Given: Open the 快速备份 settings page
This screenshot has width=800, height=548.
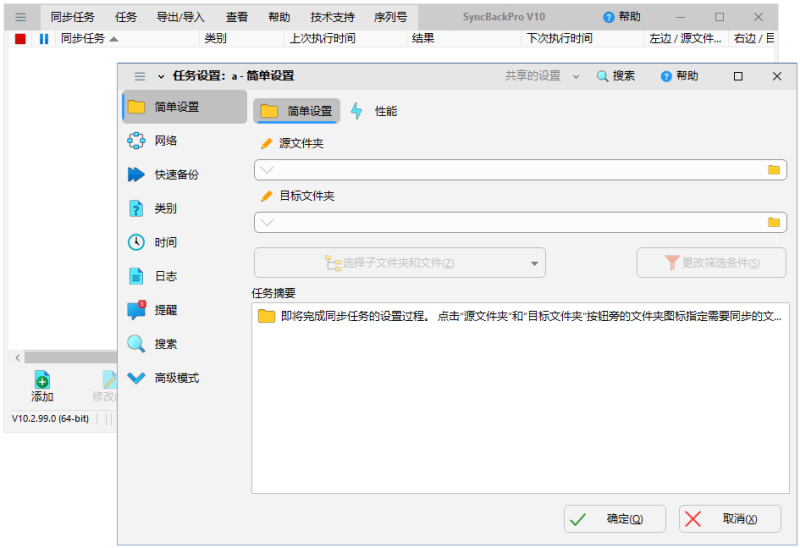Looking at the screenshot, I should point(185,175).
